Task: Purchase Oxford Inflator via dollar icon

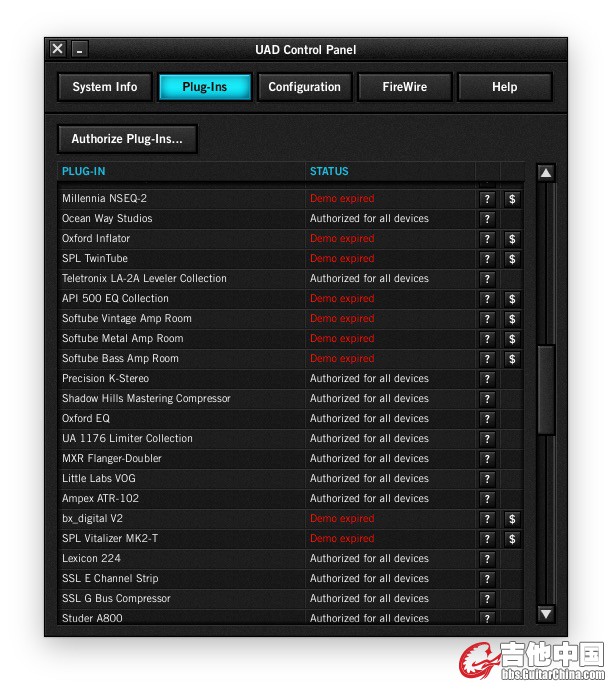Action: [x=512, y=239]
